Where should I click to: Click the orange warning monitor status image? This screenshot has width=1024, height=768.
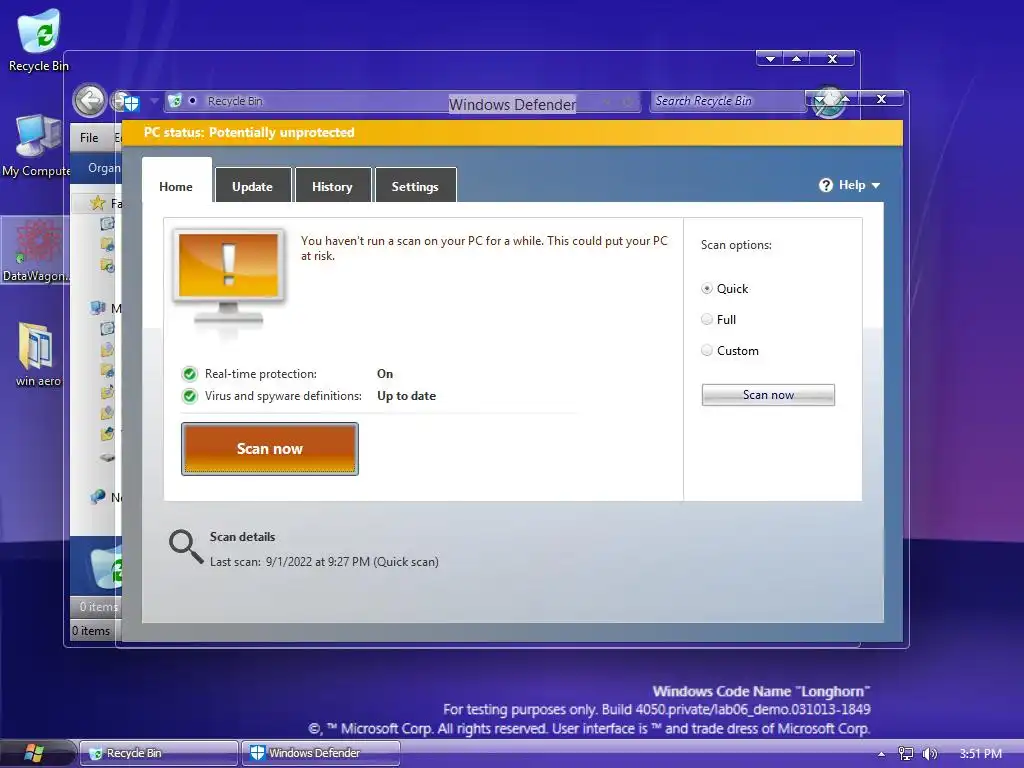tap(229, 278)
